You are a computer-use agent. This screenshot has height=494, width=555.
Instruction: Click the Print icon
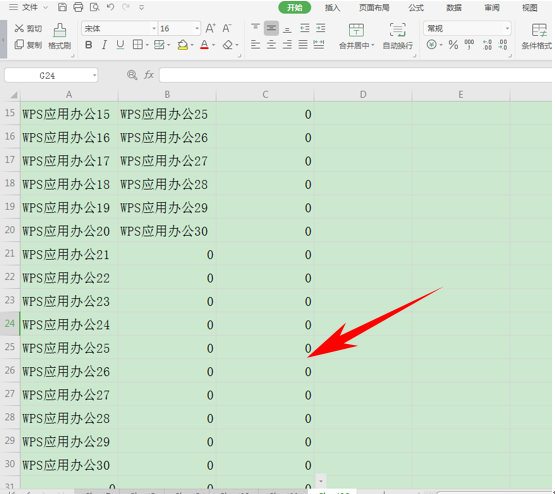pos(78,7)
